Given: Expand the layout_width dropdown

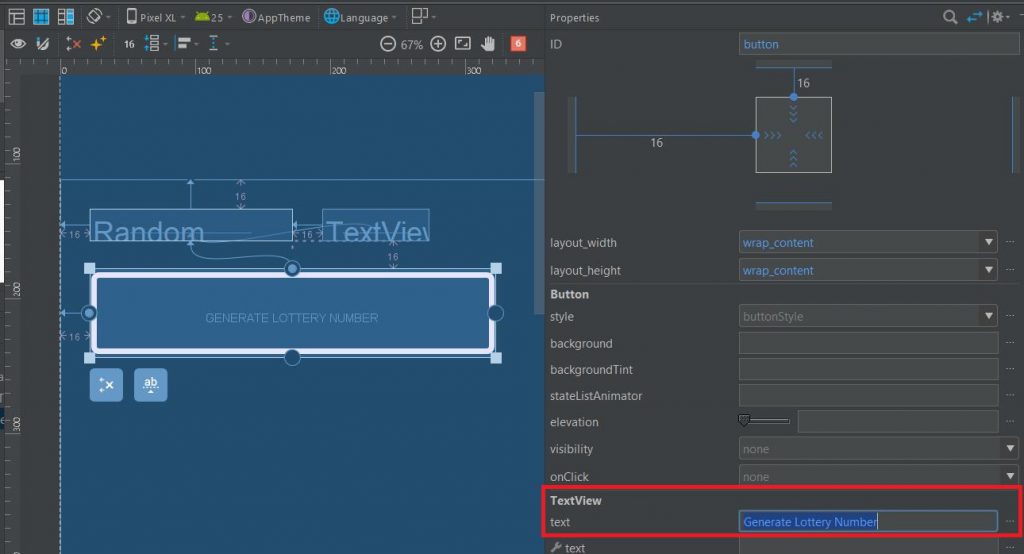Looking at the screenshot, I should 989,242.
